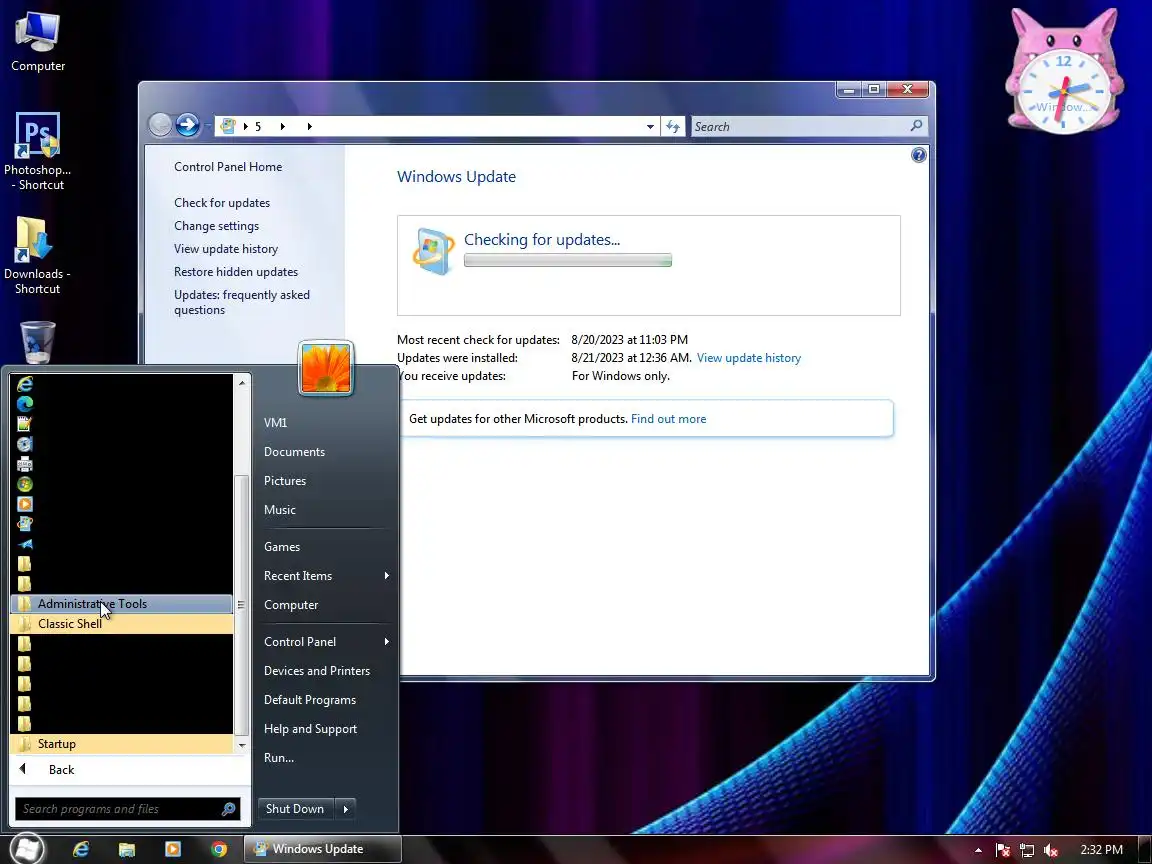The height and width of the screenshot is (864, 1152).
Task: Open the Classic Shell folder
Action: (122, 624)
